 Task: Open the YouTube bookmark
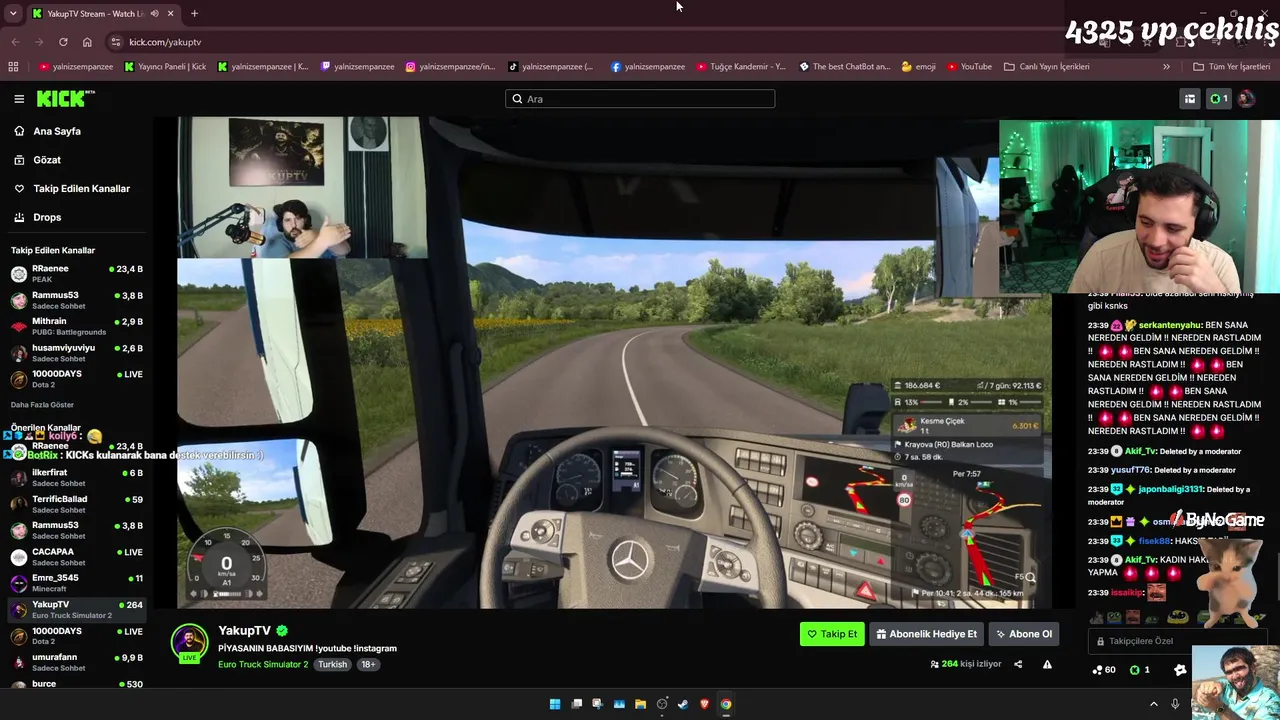[x=969, y=67]
